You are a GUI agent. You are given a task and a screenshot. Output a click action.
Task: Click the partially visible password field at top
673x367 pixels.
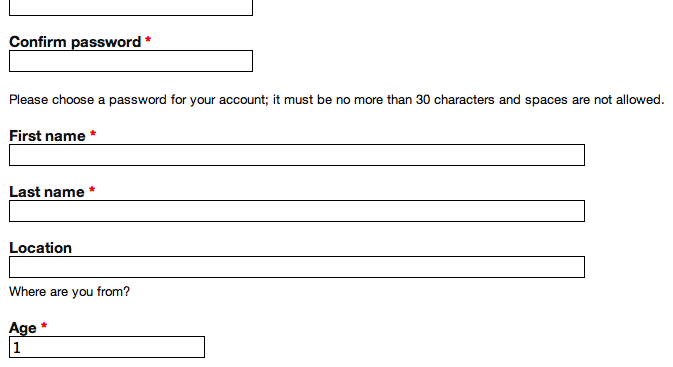[131, 8]
